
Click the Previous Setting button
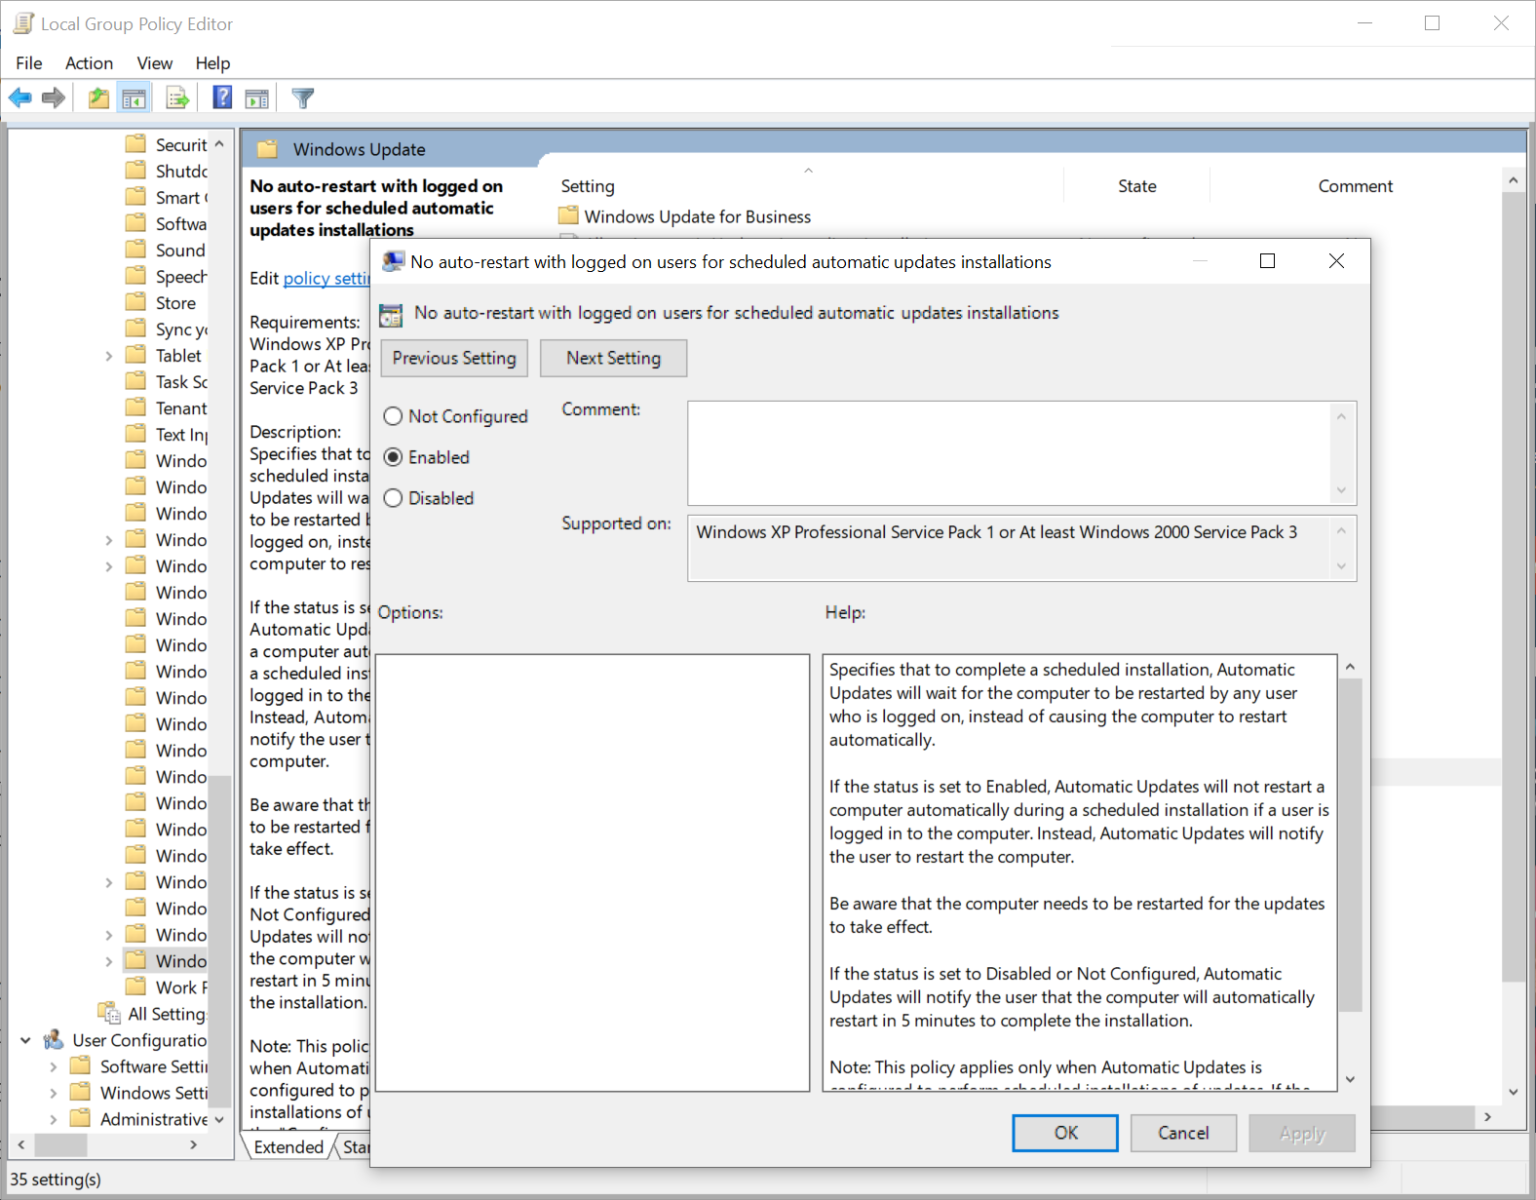click(454, 358)
